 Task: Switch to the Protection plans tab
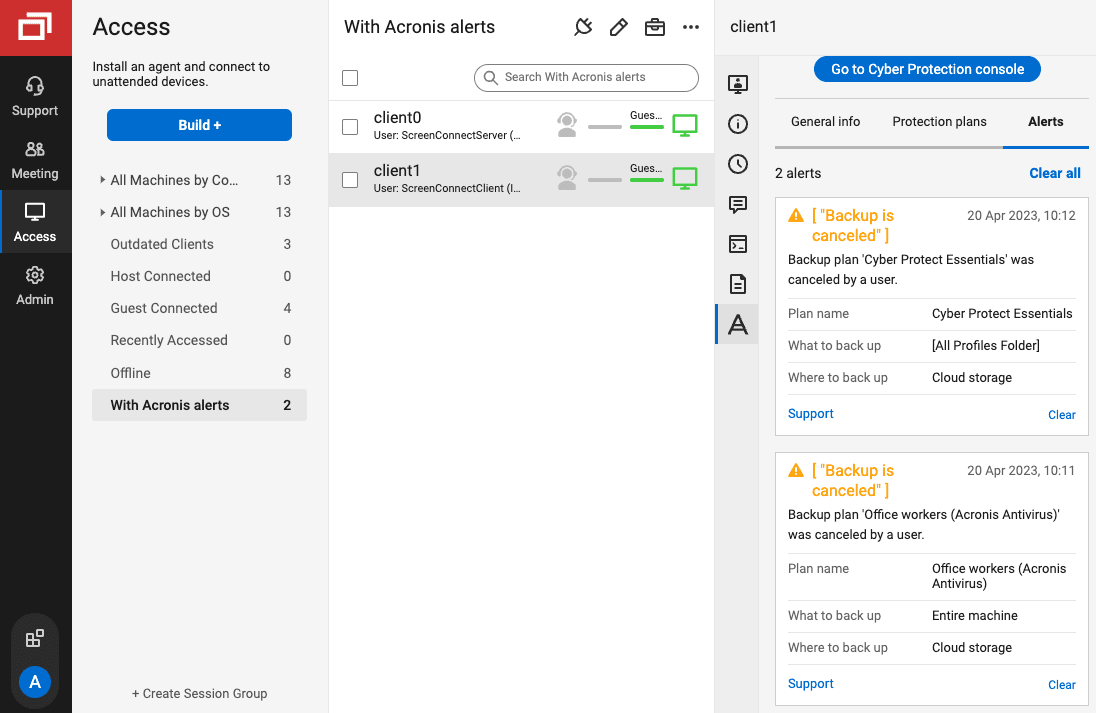(x=939, y=121)
